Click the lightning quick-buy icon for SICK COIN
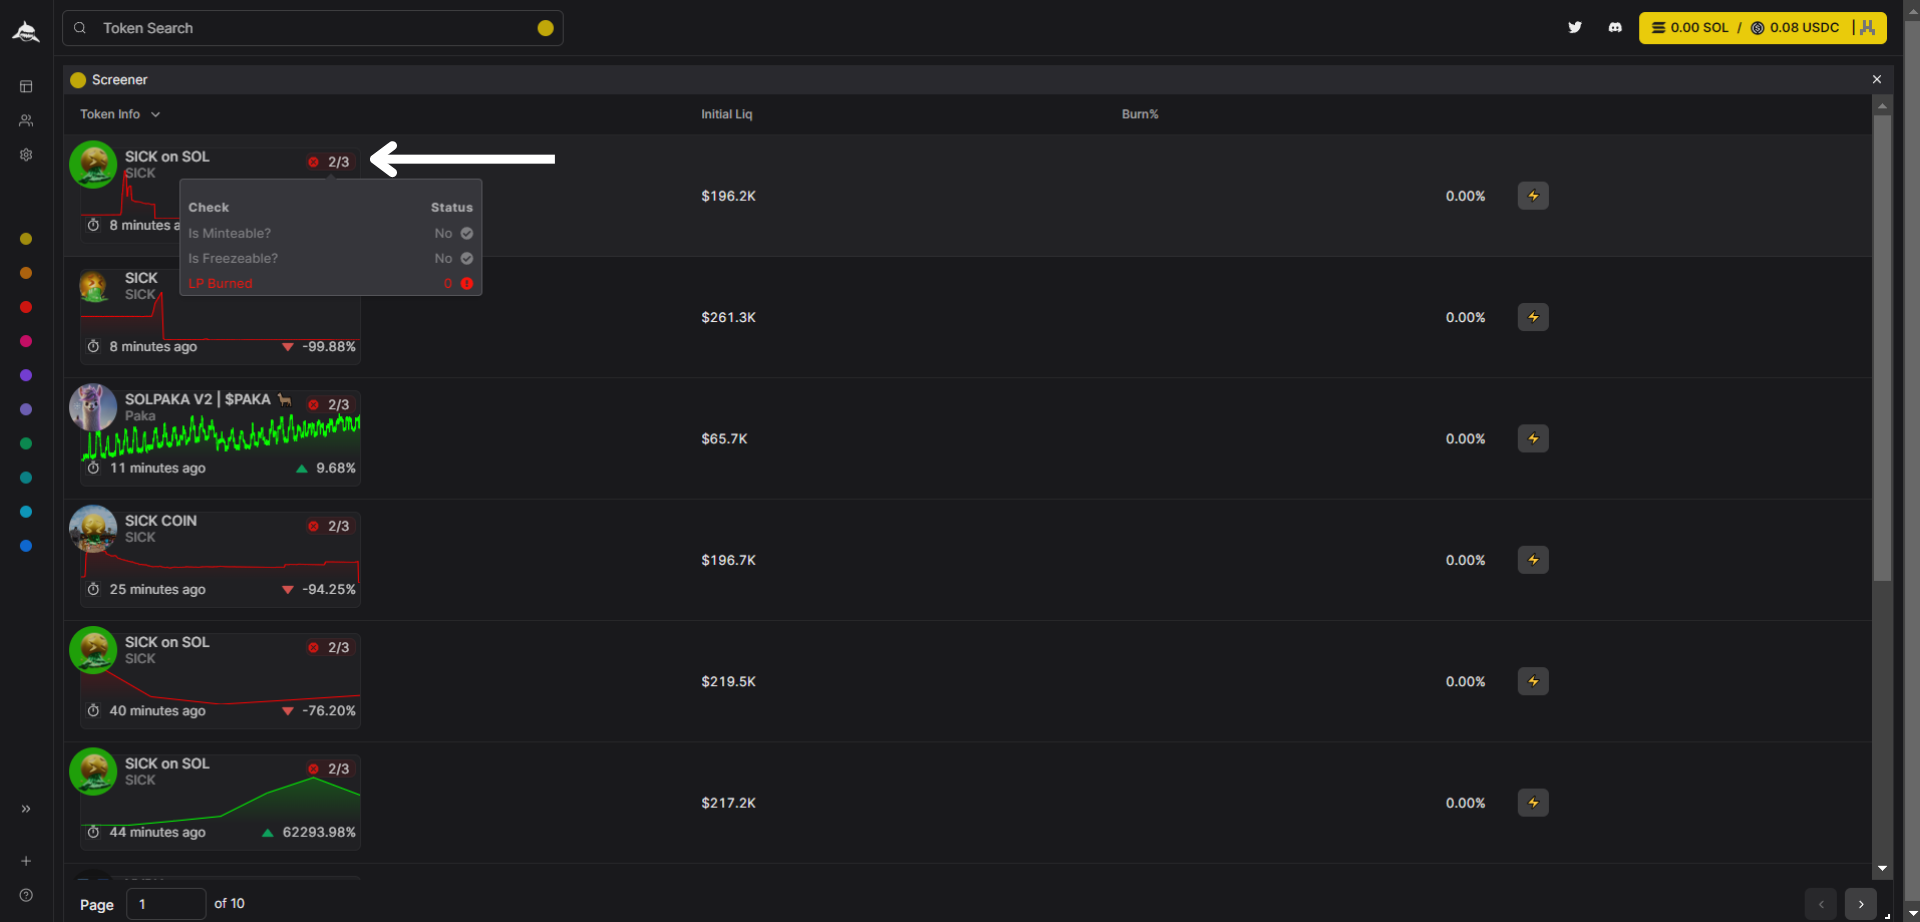The width and height of the screenshot is (1920, 922). [x=1533, y=560]
